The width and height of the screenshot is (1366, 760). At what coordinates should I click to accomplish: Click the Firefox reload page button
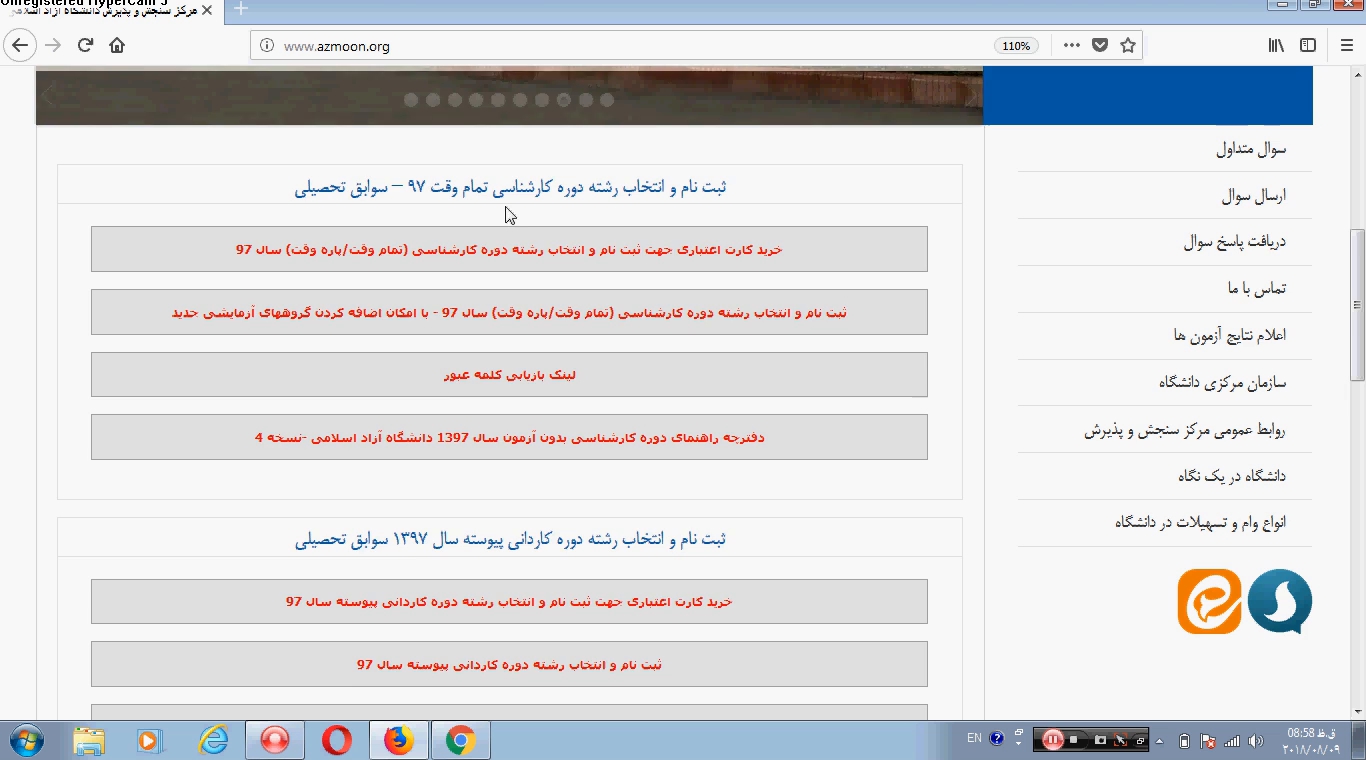tap(85, 45)
